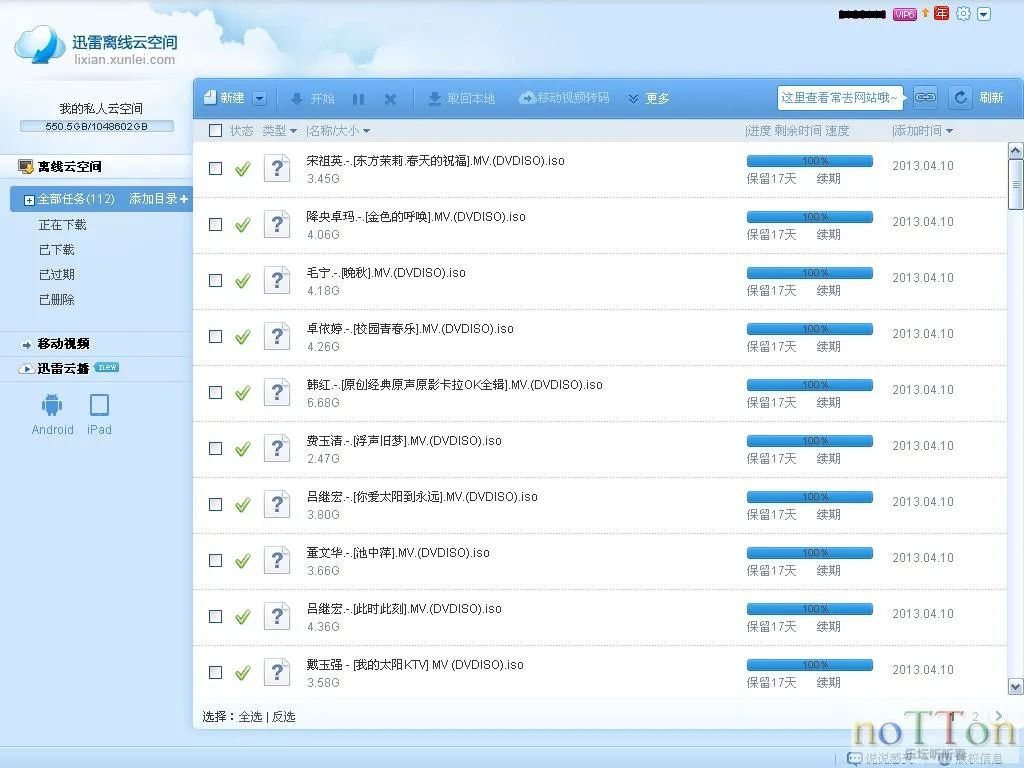Click the progress bar of 韩红 task

(808, 384)
